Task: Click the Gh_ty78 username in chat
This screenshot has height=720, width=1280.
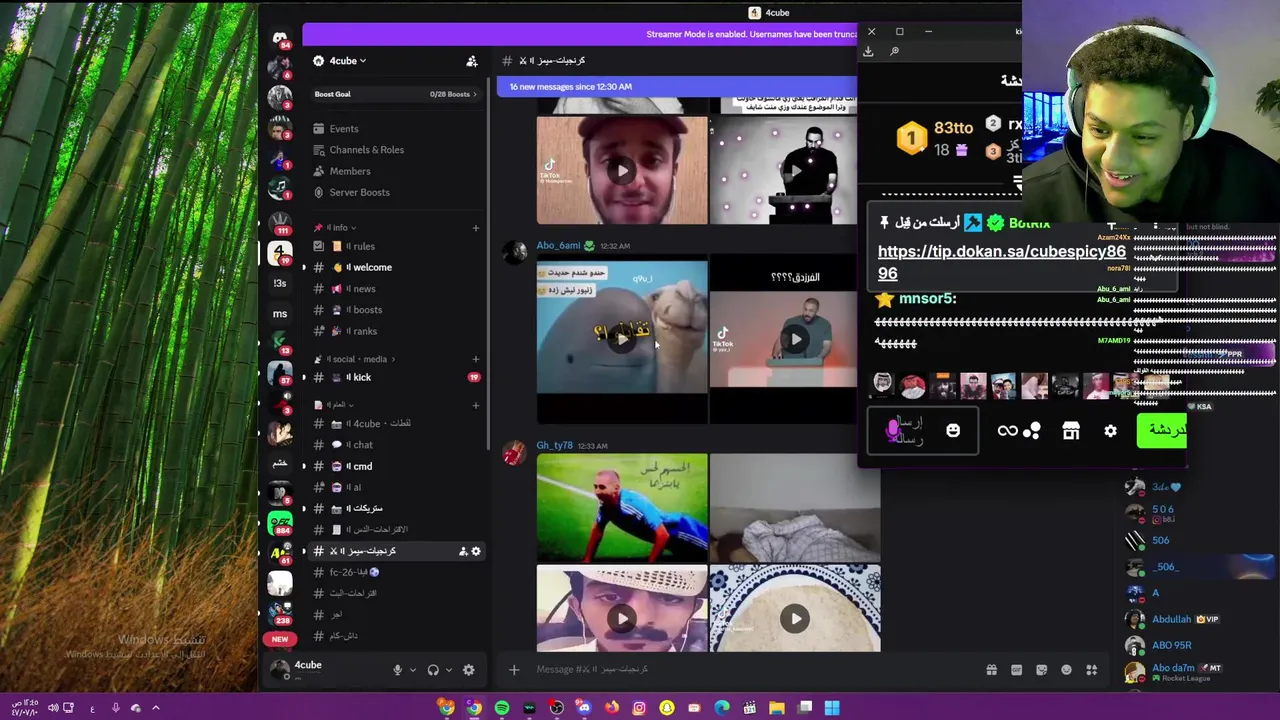Action: tap(554, 446)
